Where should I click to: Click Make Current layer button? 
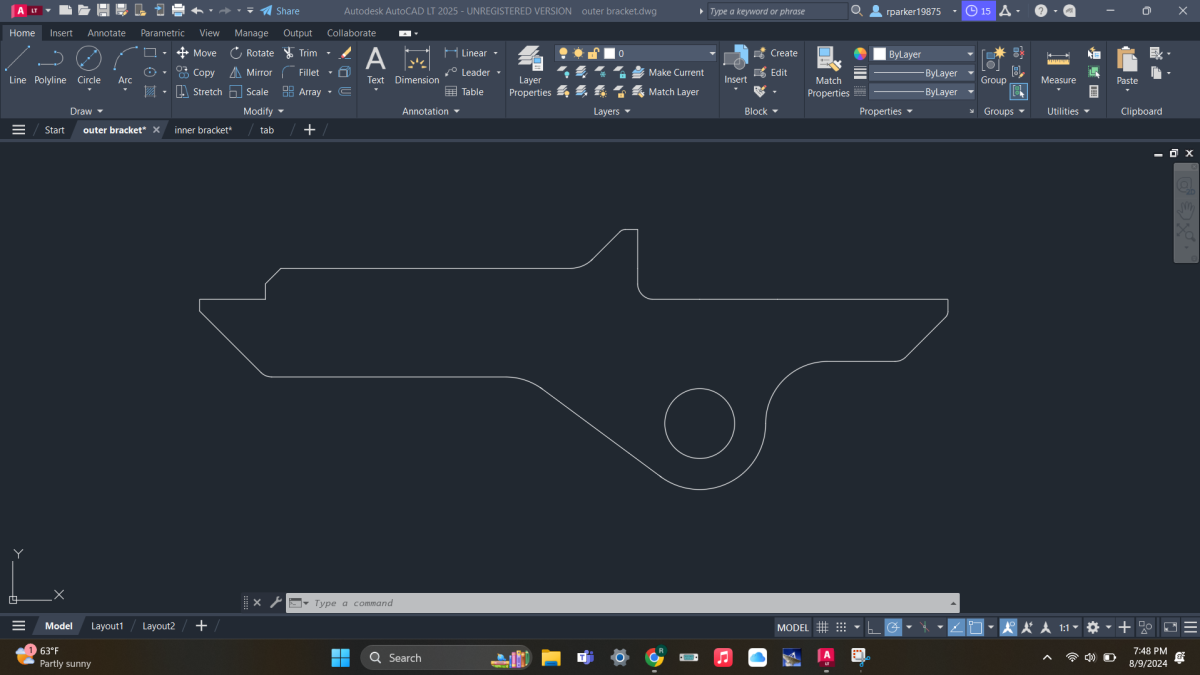click(x=667, y=72)
